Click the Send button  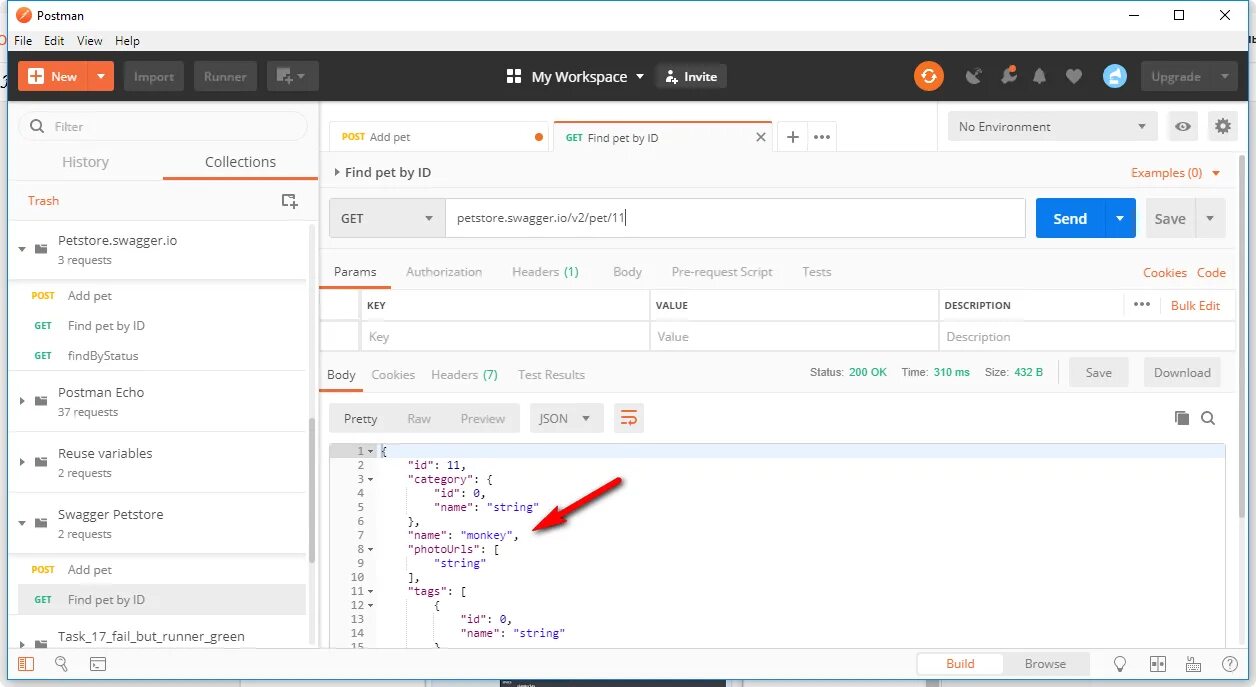point(1070,218)
